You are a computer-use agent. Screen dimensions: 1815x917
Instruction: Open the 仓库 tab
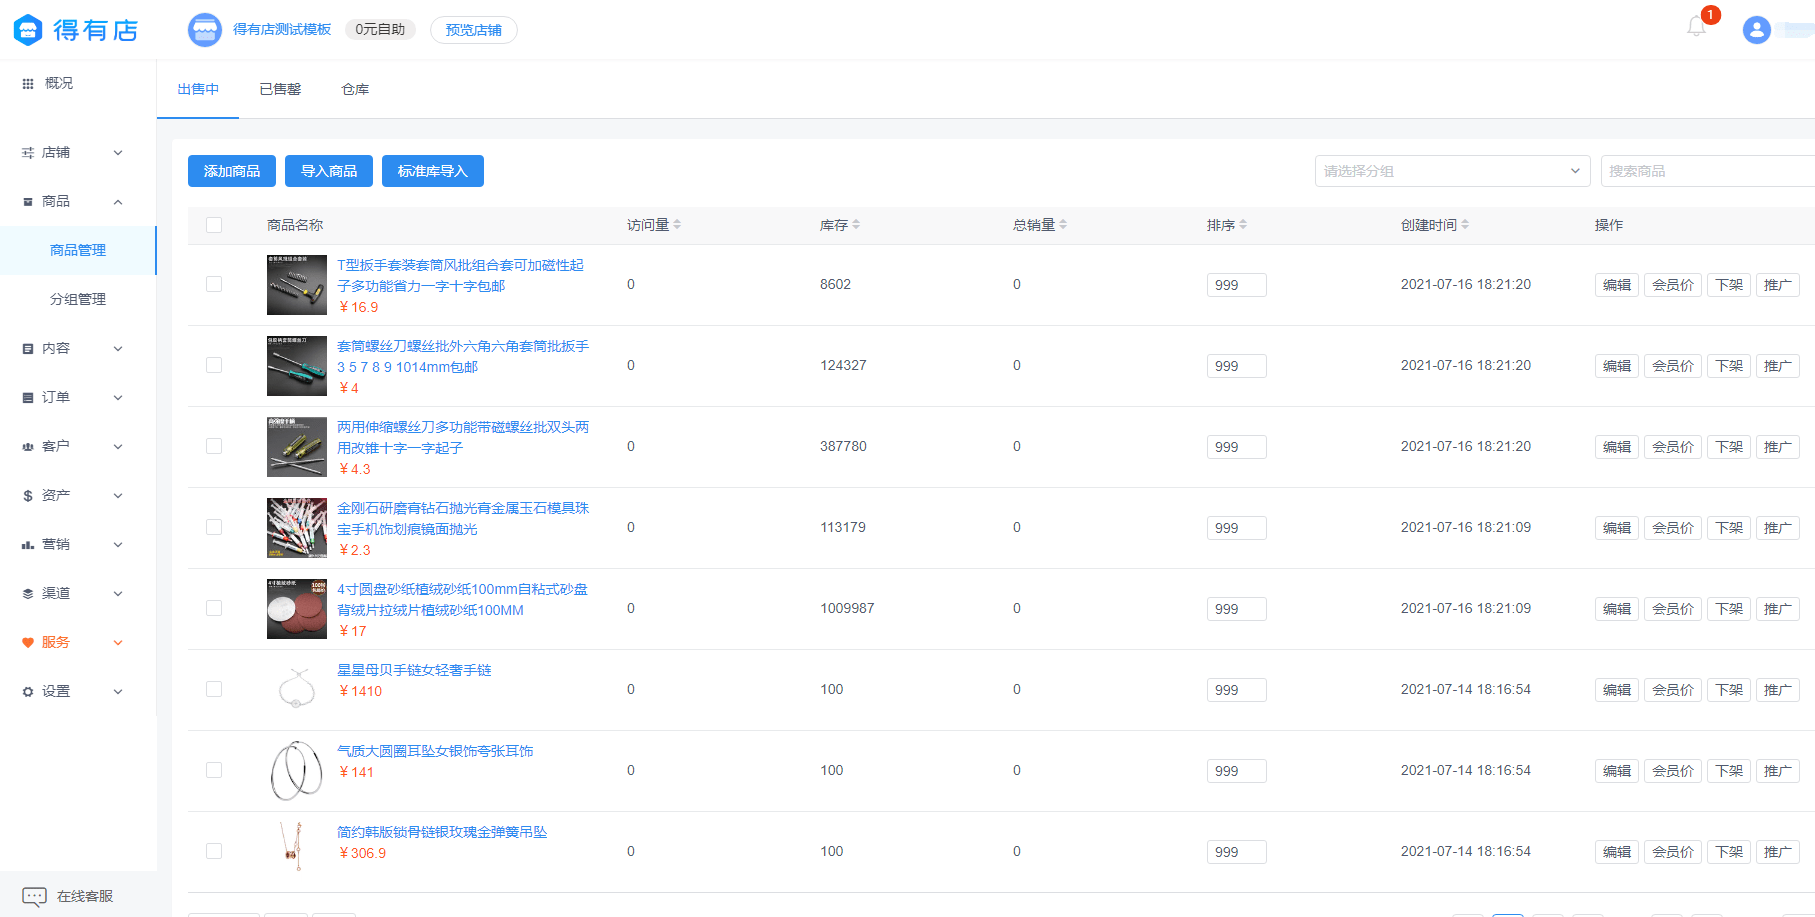point(355,89)
